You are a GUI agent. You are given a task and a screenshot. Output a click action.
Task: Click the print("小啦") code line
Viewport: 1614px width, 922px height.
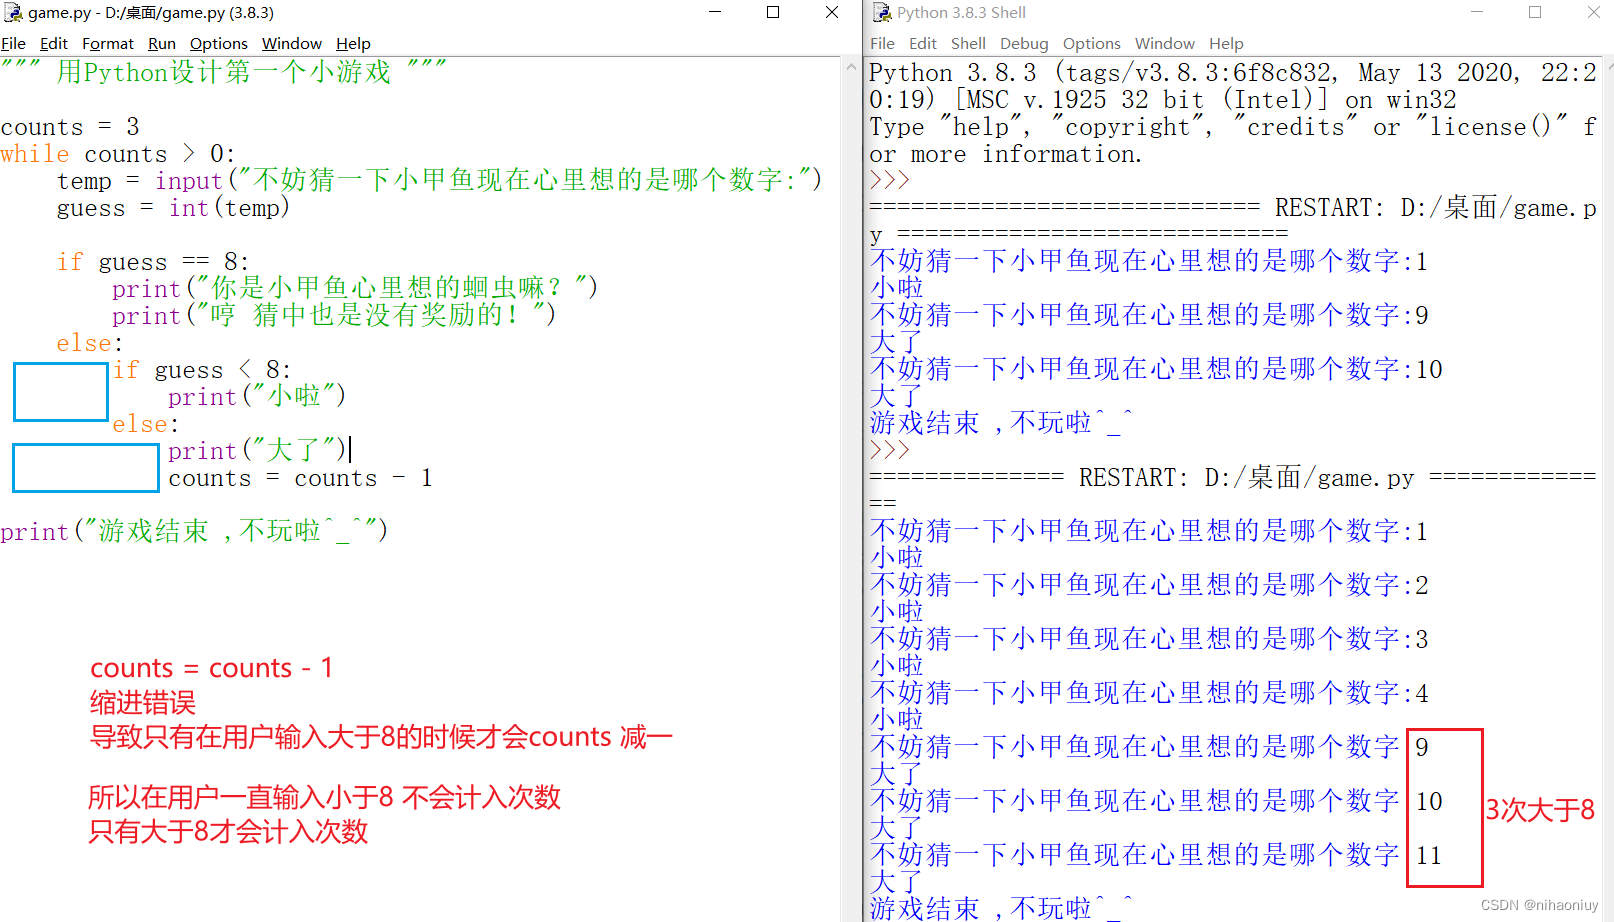tap(257, 397)
